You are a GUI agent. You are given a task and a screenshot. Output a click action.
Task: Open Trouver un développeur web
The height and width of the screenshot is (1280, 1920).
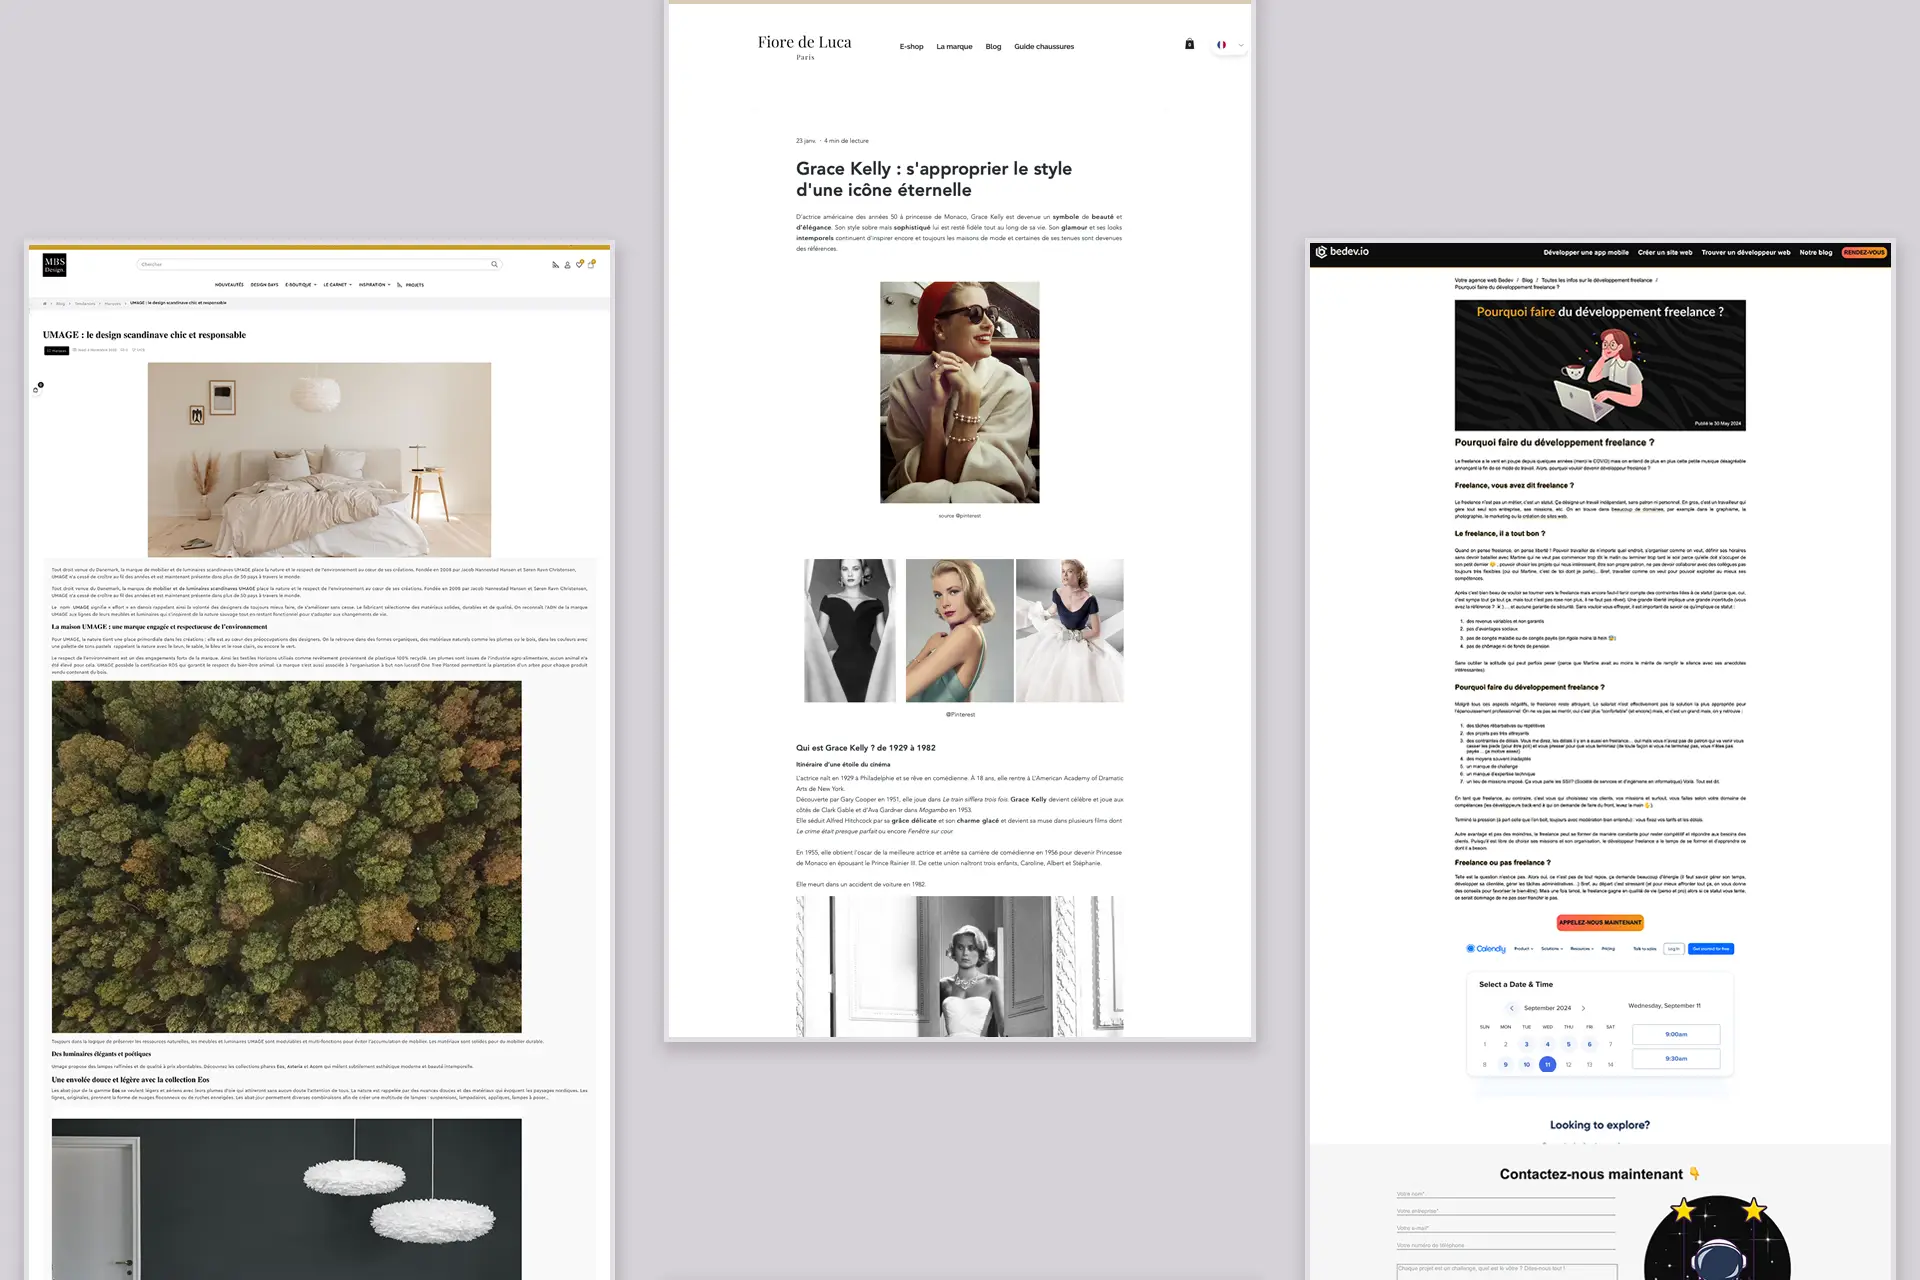click(x=1746, y=253)
